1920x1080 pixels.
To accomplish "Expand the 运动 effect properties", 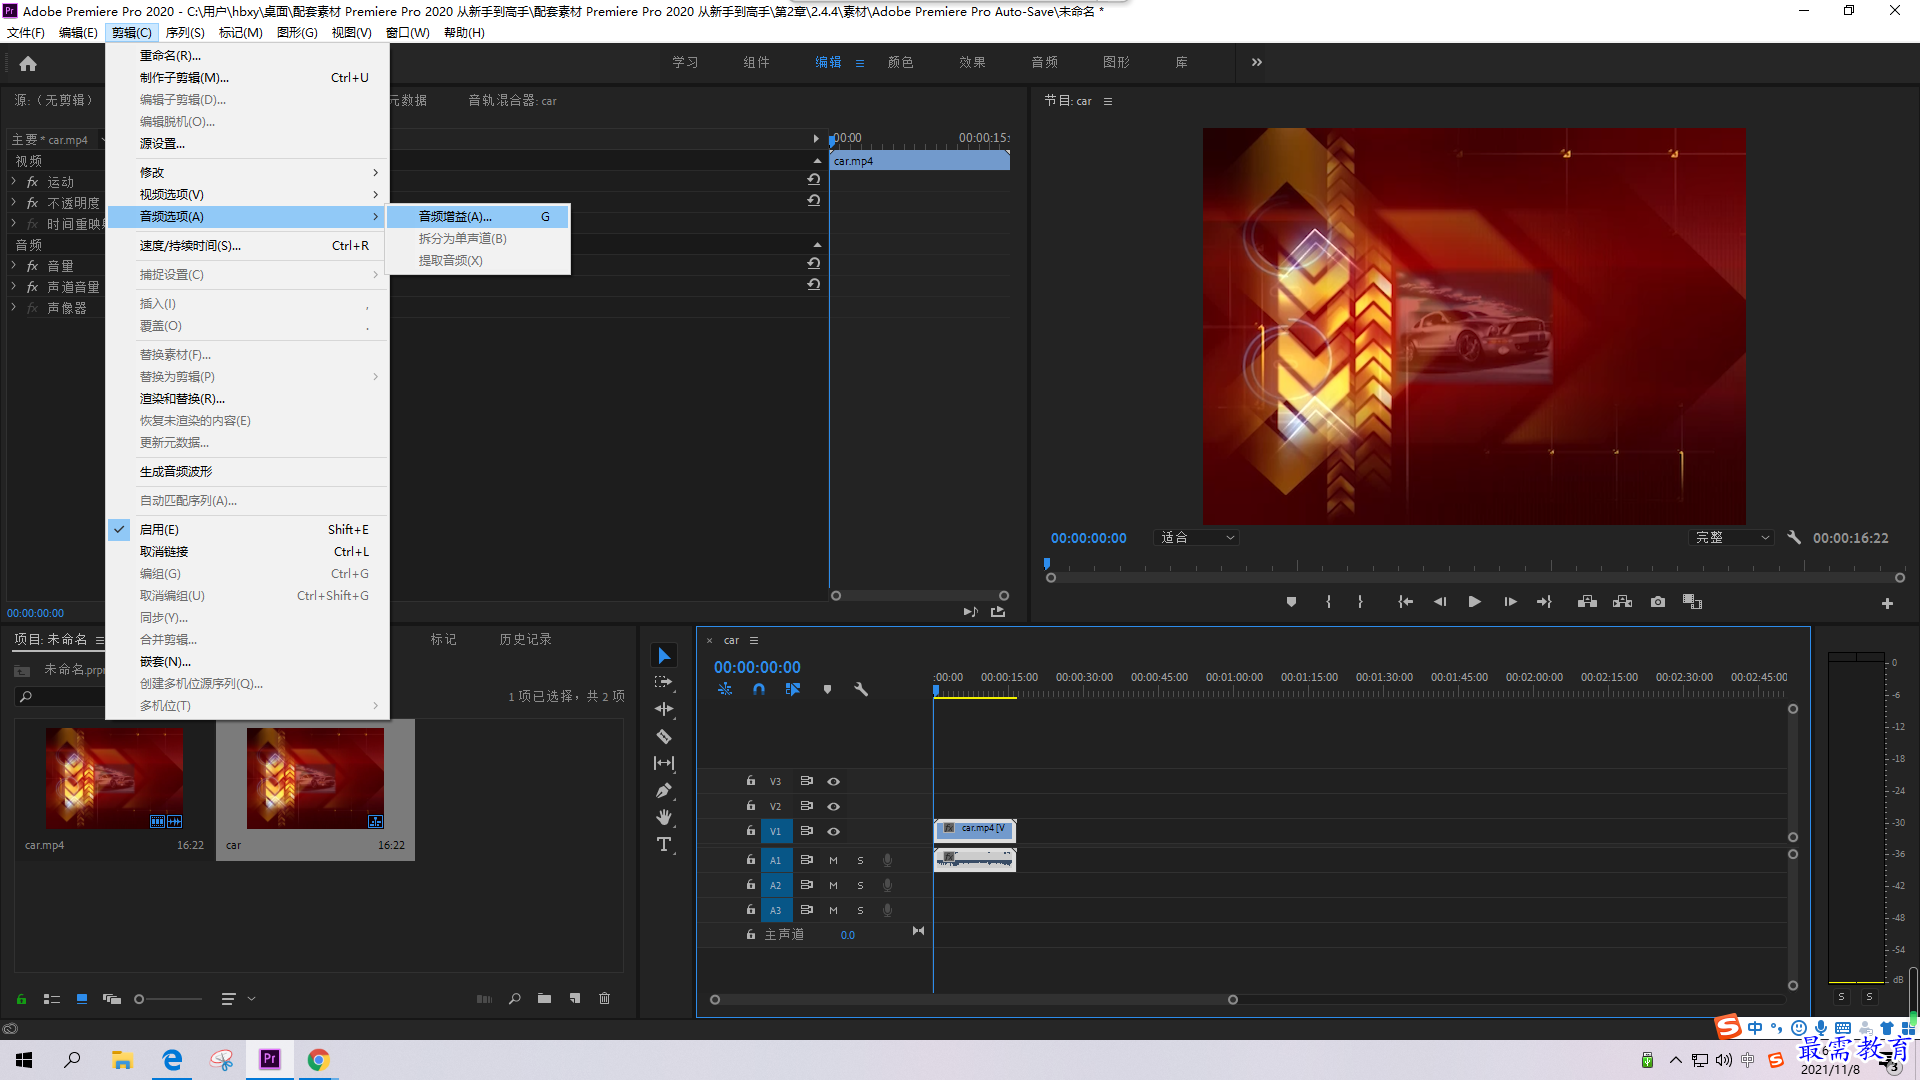I will pos(14,182).
